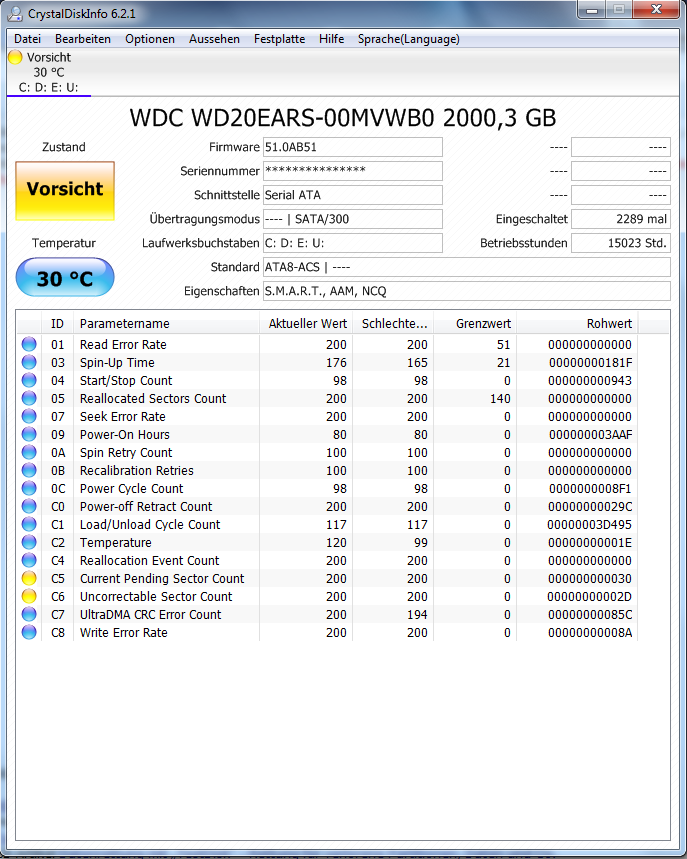
Task: Click status icon for Start/Stop Count
Action: tap(29, 380)
